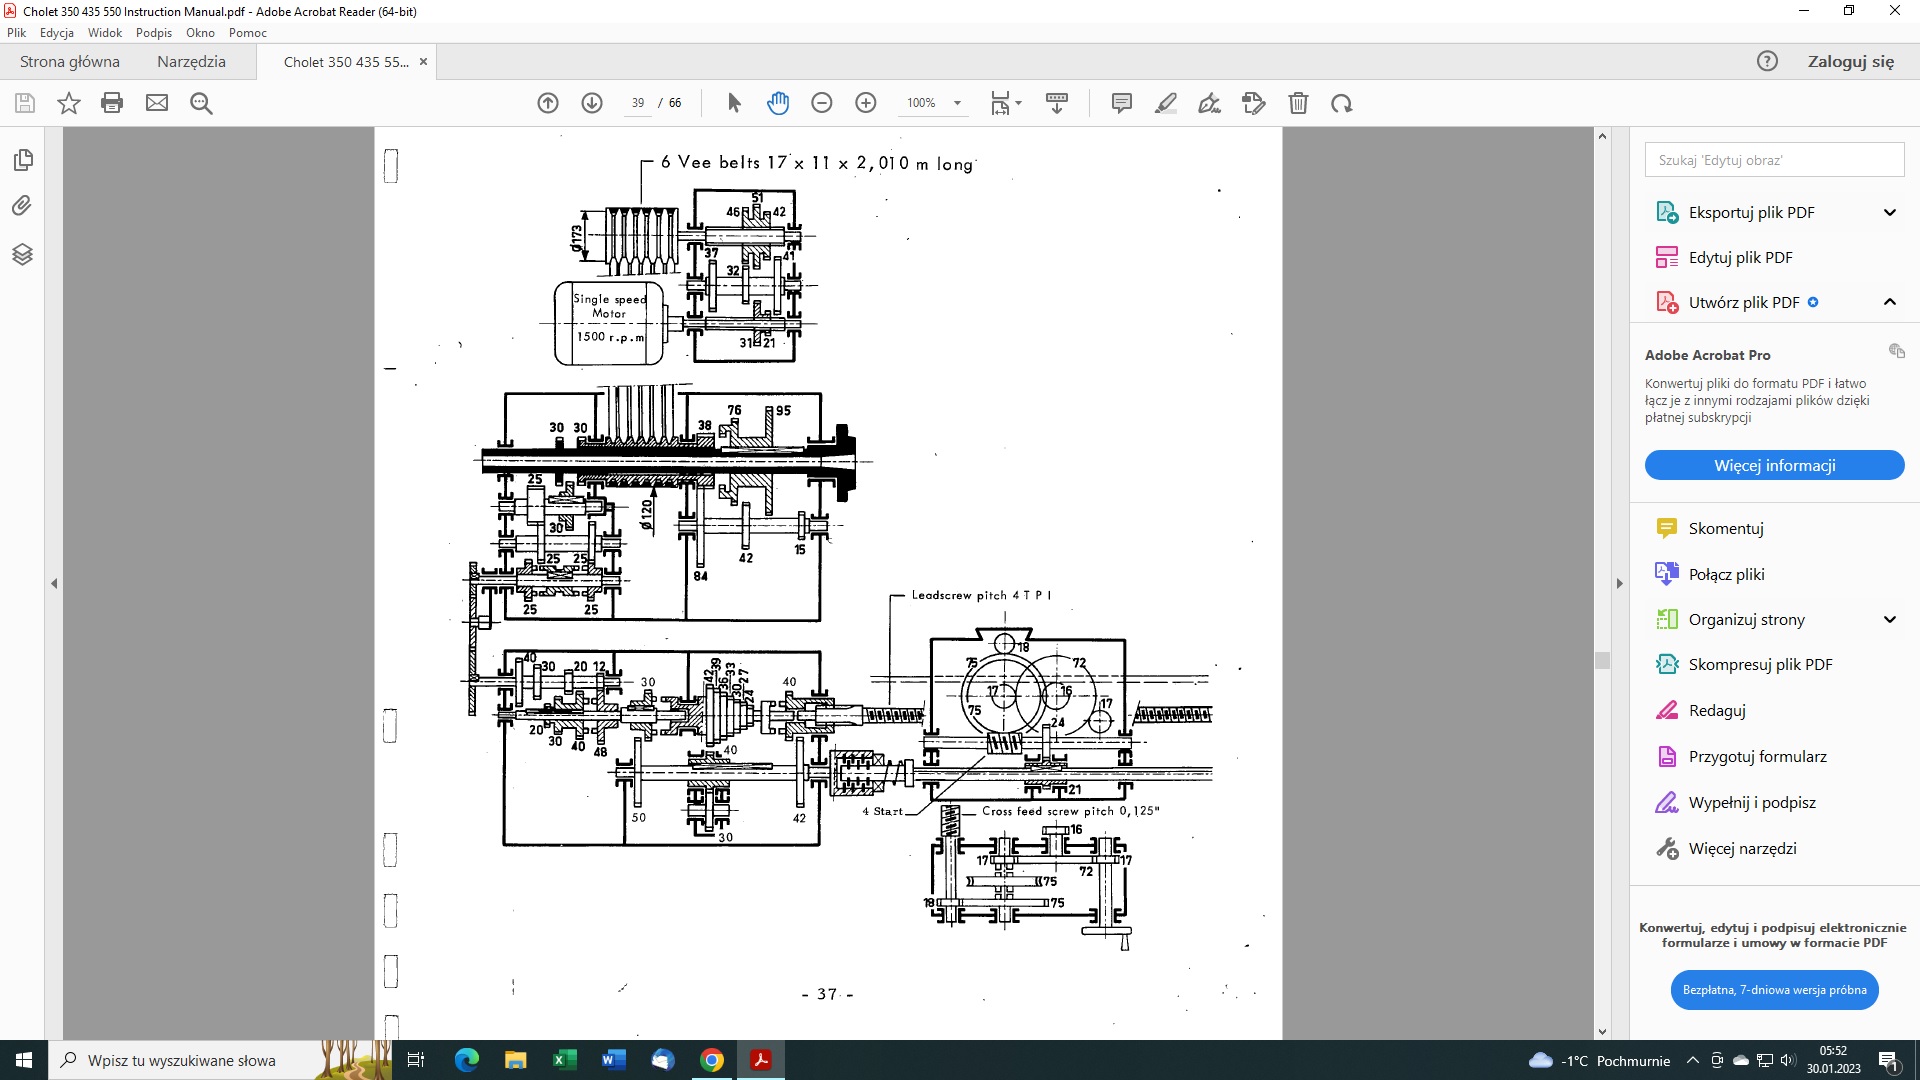The image size is (1920, 1080).
Task: Add bookmark star icon
Action: [69, 103]
